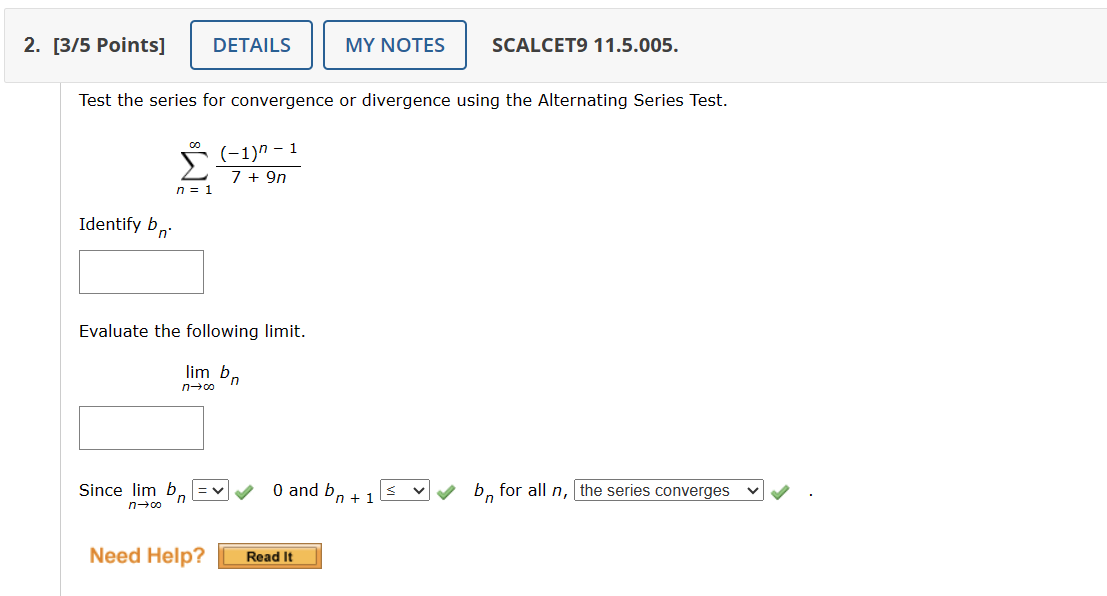Click the infinity symbol above the summation

point(193,143)
